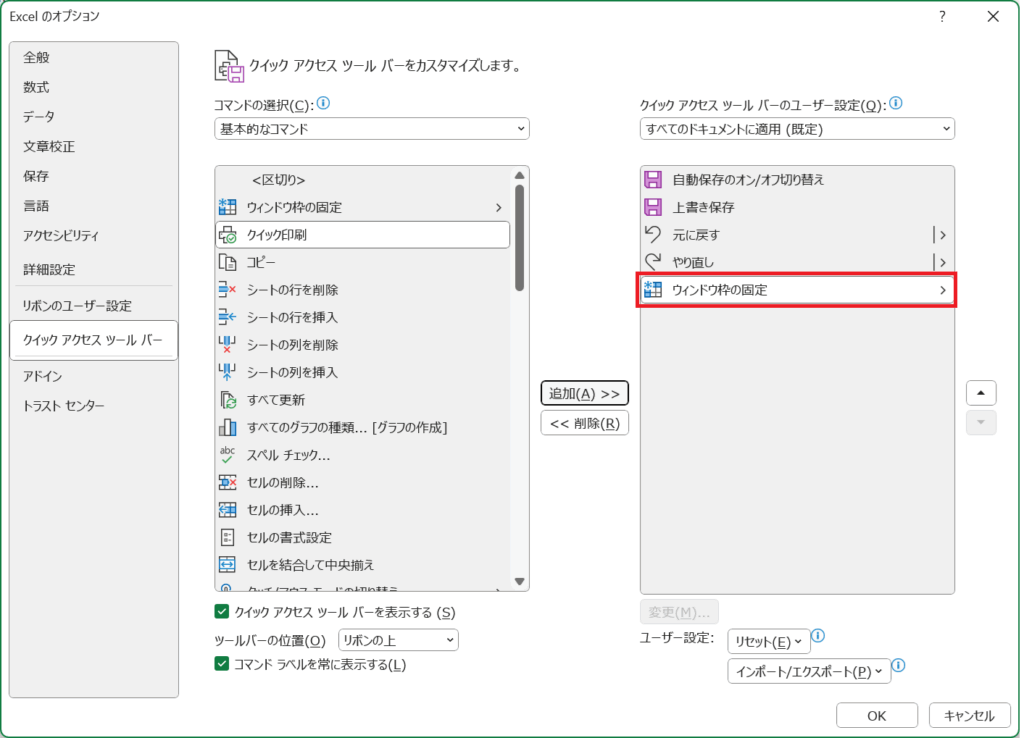Click the 上書き保存 floppy icon
The width and height of the screenshot is (1024, 738).
pos(653,207)
